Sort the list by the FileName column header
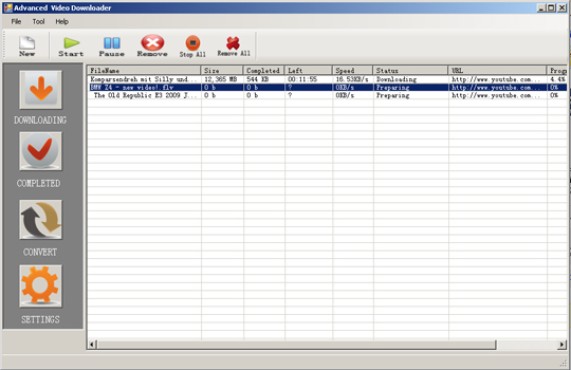Viewport: 571px width, 370px height. pyautogui.click(x=144, y=70)
